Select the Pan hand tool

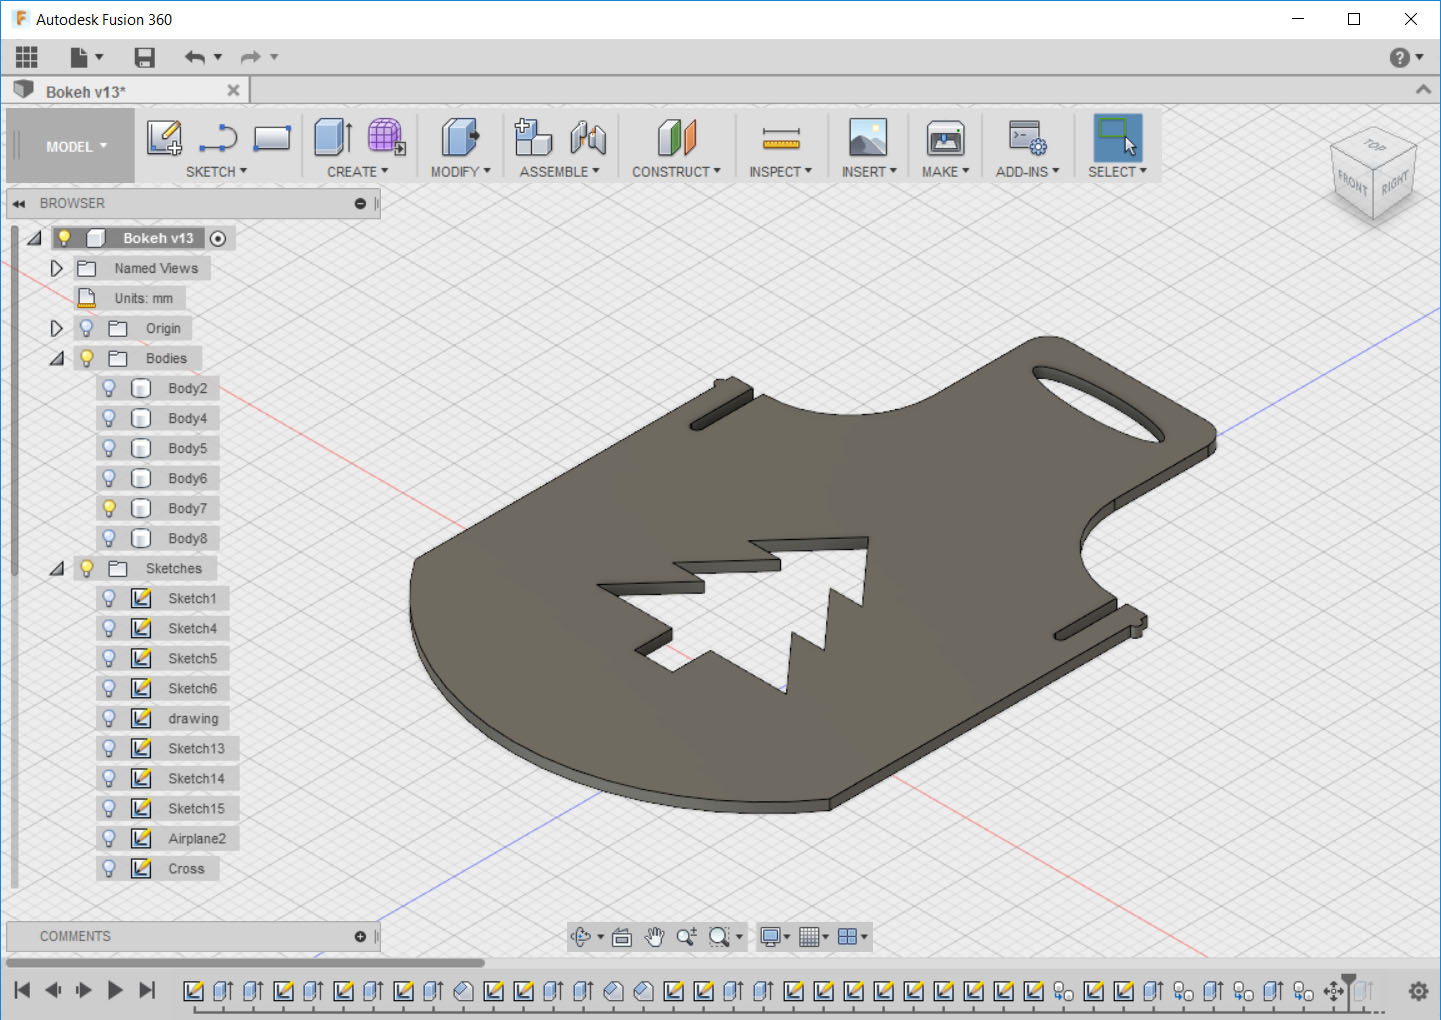[x=654, y=937]
